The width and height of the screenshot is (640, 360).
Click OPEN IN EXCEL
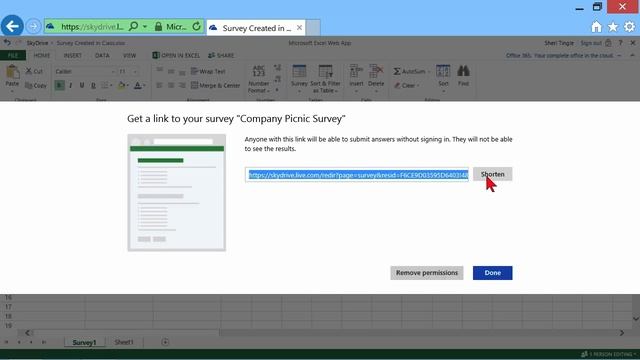pos(176,56)
